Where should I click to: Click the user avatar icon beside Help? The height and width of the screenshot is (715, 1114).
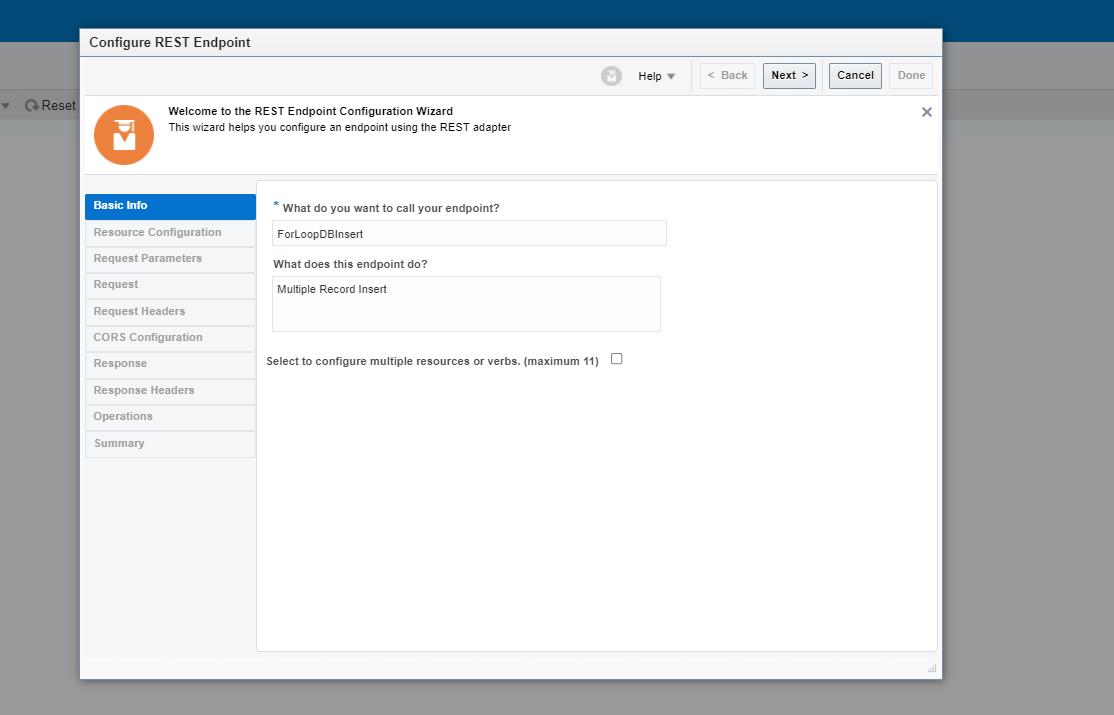(611, 75)
